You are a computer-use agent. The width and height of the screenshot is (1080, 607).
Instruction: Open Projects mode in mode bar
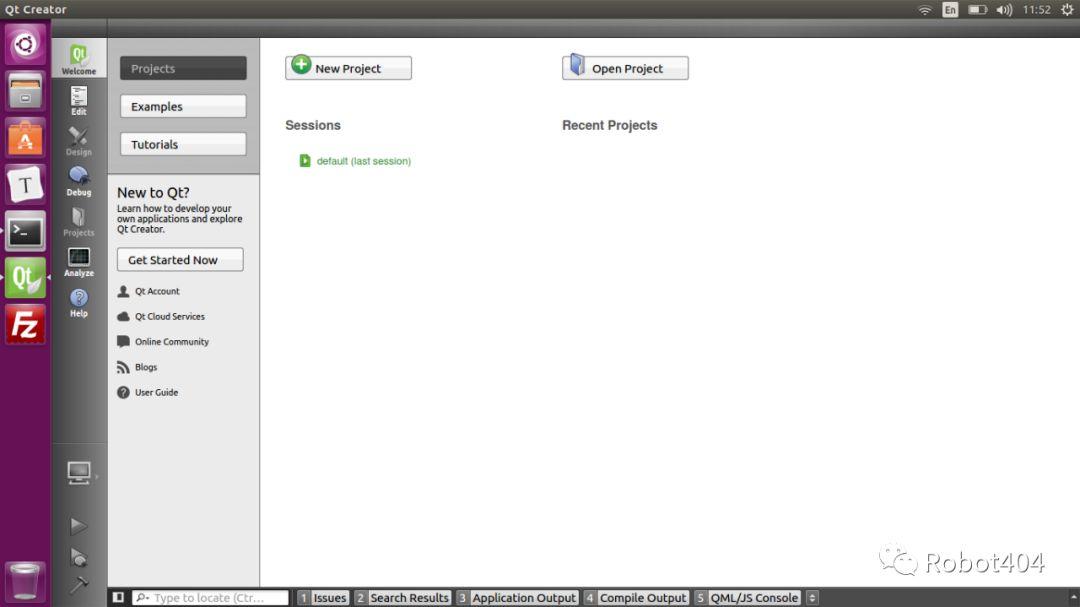point(79,221)
